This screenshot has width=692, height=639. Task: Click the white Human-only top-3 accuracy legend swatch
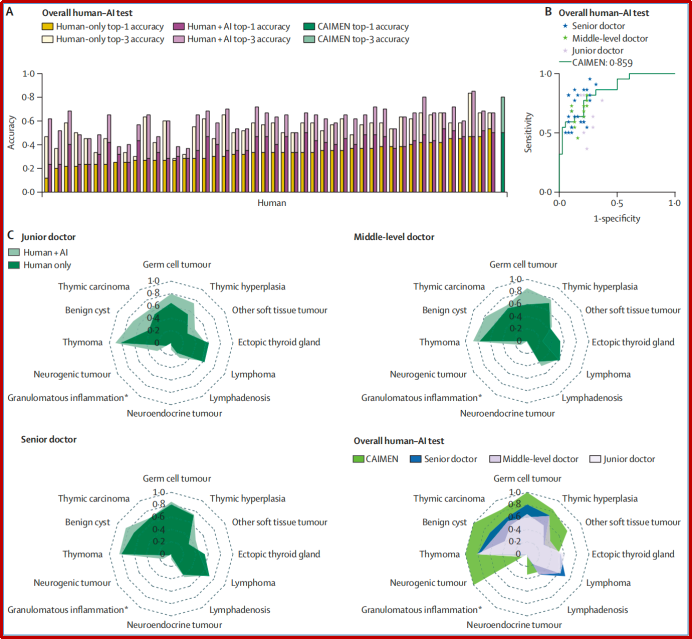pos(48,39)
